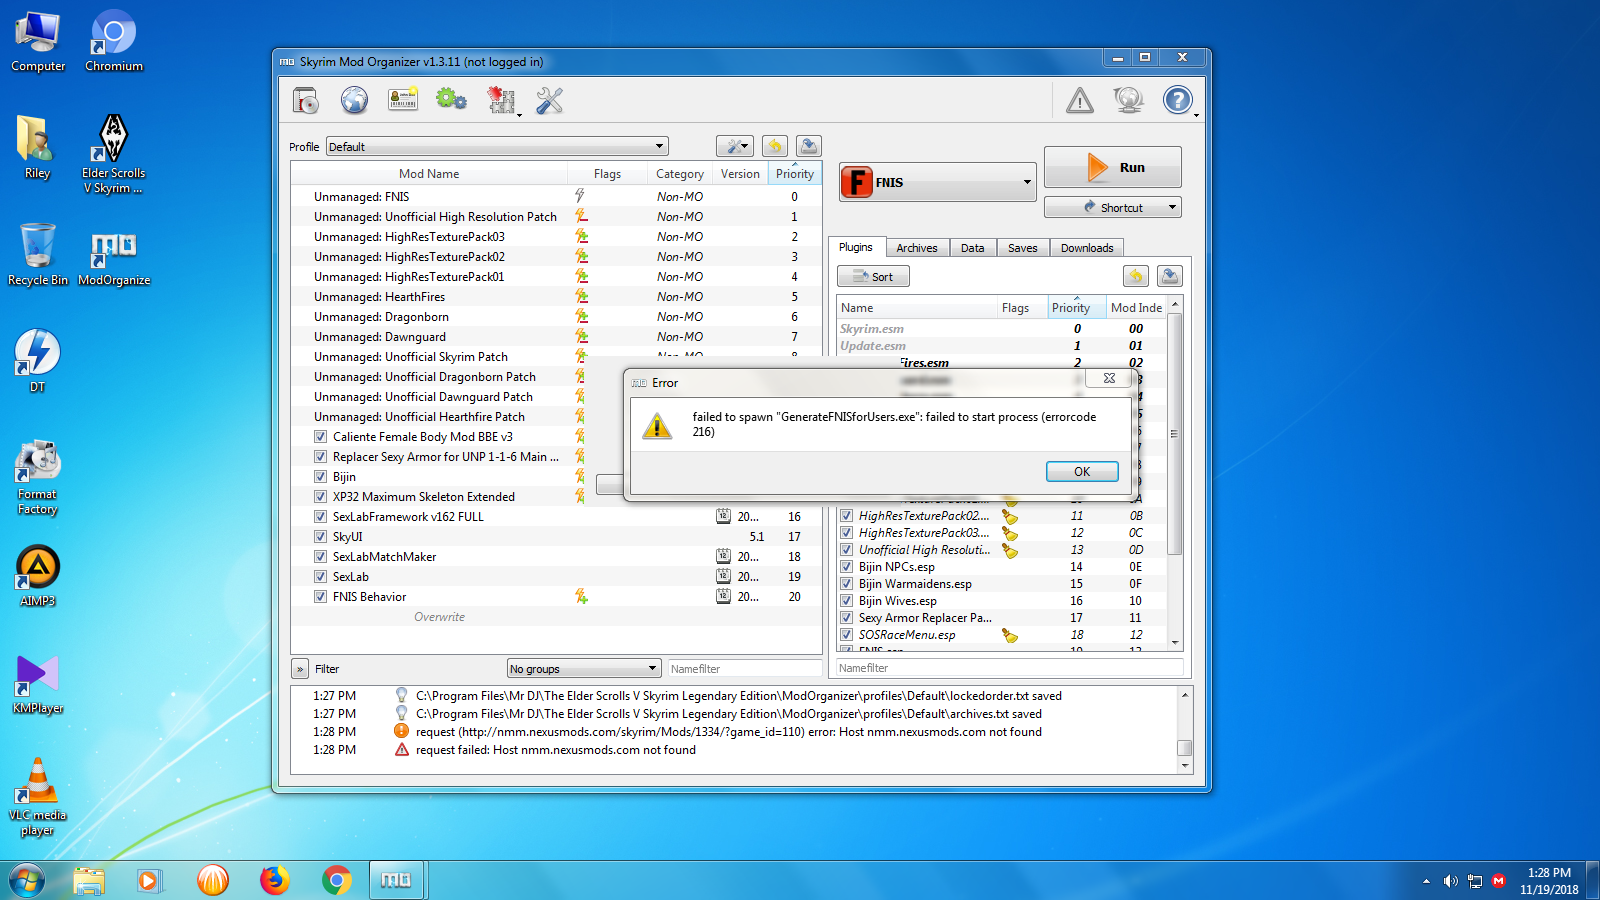Show hidden system tray icons
This screenshot has width=1600, height=900.
coord(1426,881)
